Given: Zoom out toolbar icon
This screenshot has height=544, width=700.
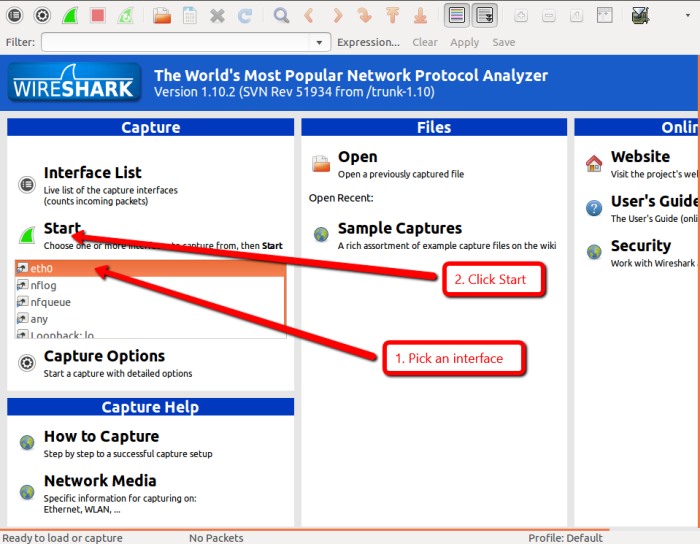Looking at the screenshot, I should tap(549, 16).
